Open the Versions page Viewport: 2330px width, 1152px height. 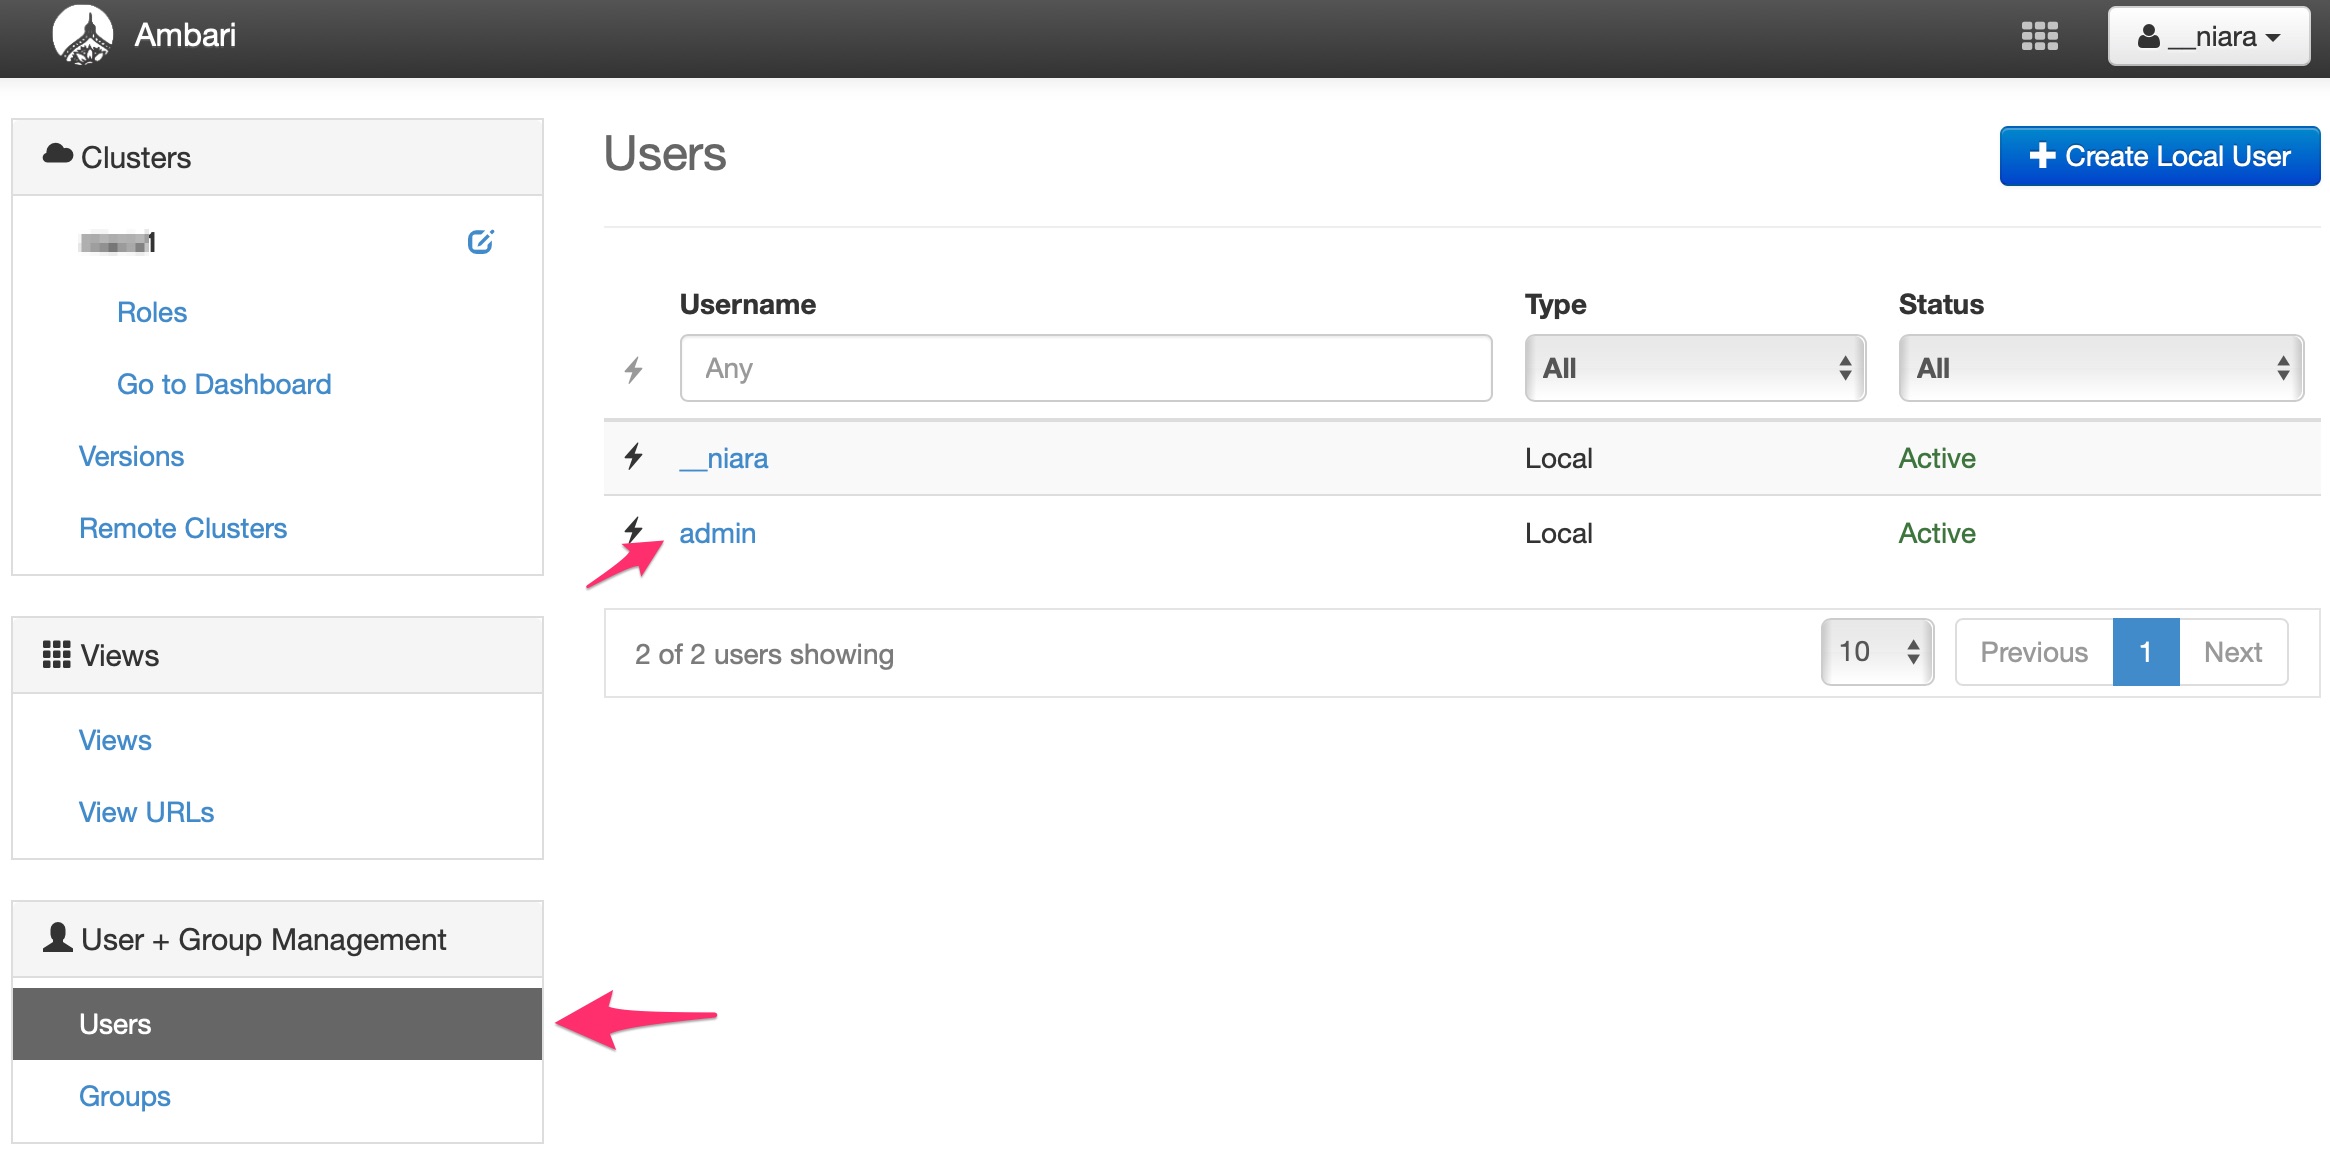click(131, 456)
